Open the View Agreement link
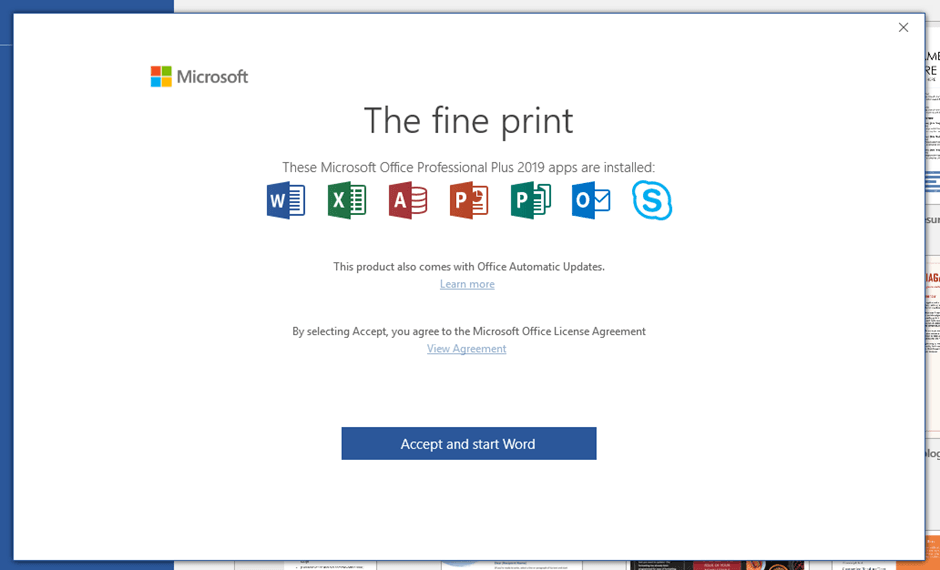The image size is (940, 570). (x=467, y=349)
